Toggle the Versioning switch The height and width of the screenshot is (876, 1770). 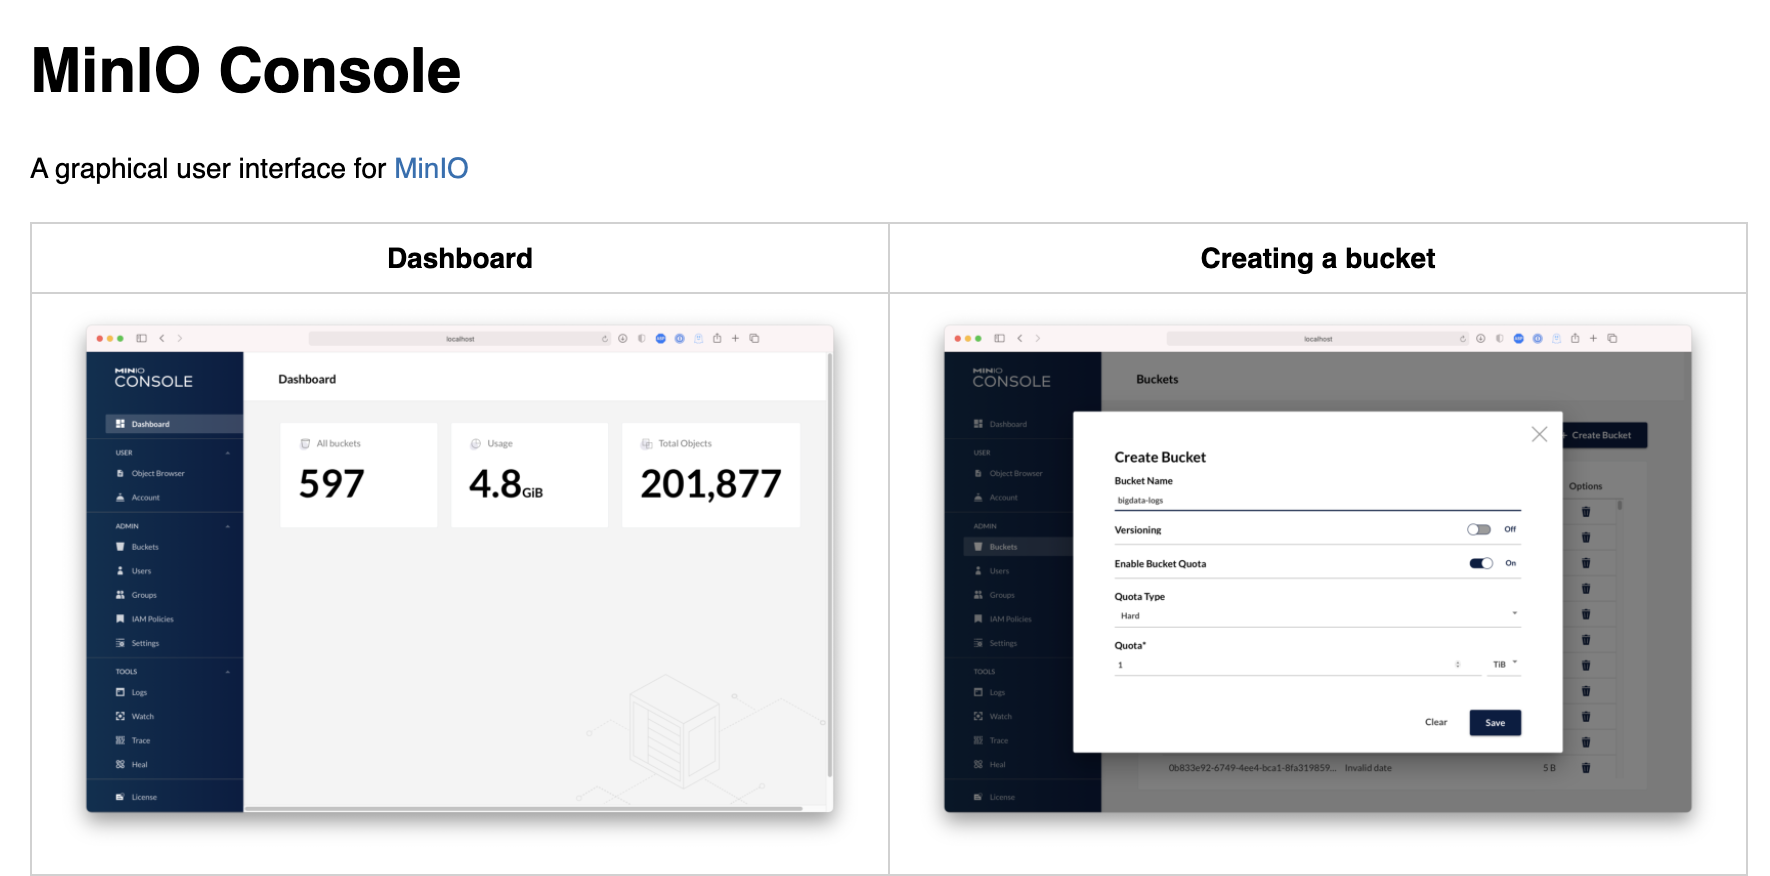[x=1479, y=529]
